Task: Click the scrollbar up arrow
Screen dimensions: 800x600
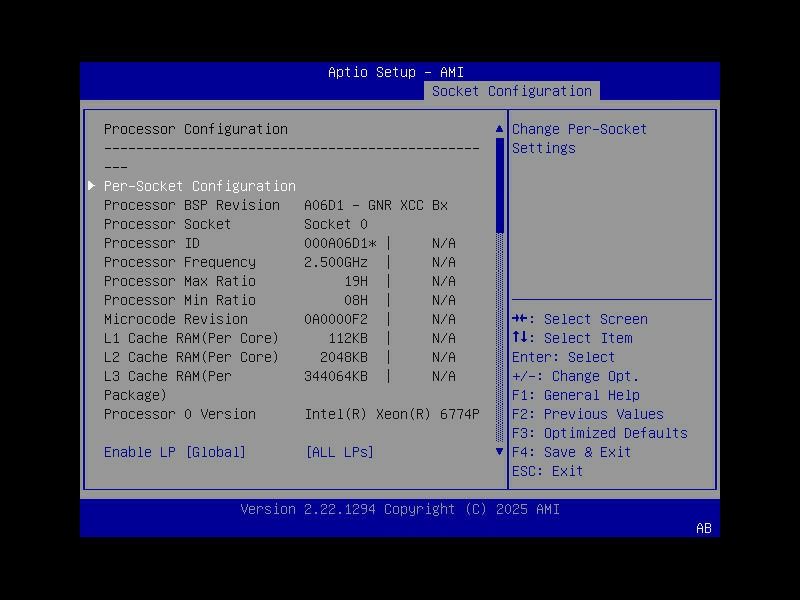Action: pyautogui.click(x=499, y=128)
